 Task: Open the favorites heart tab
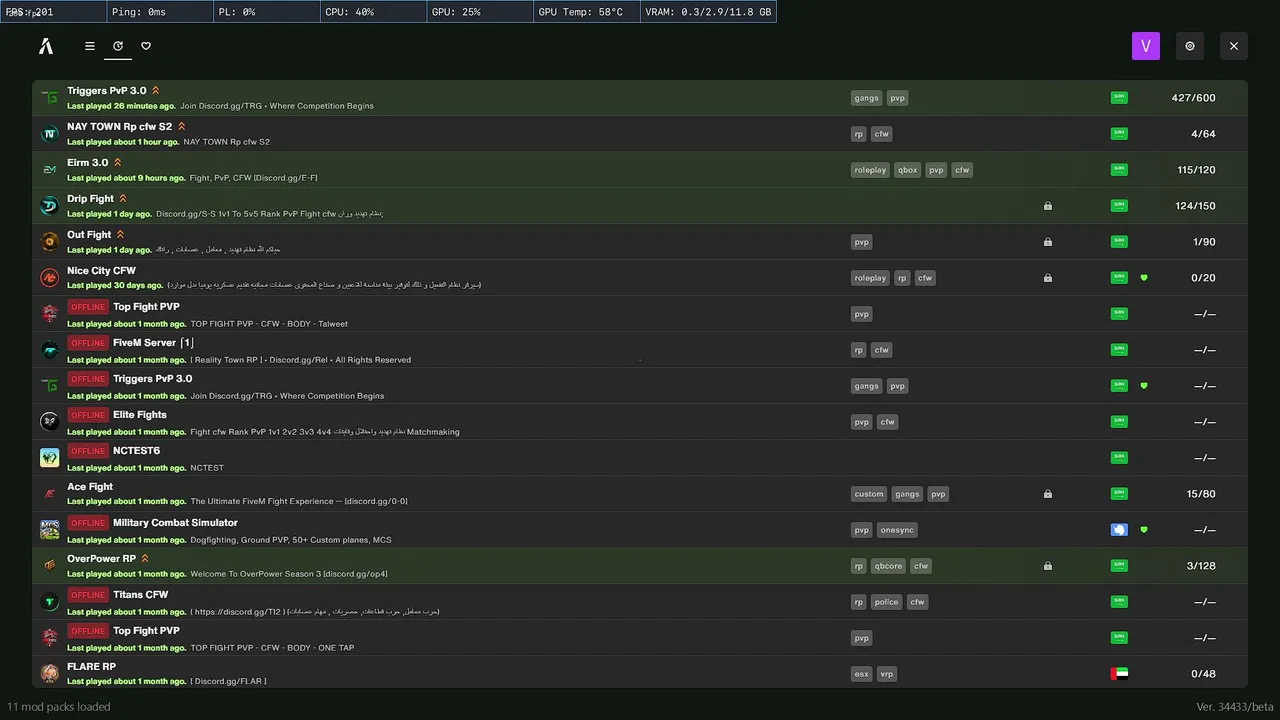(x=146, y=46)
